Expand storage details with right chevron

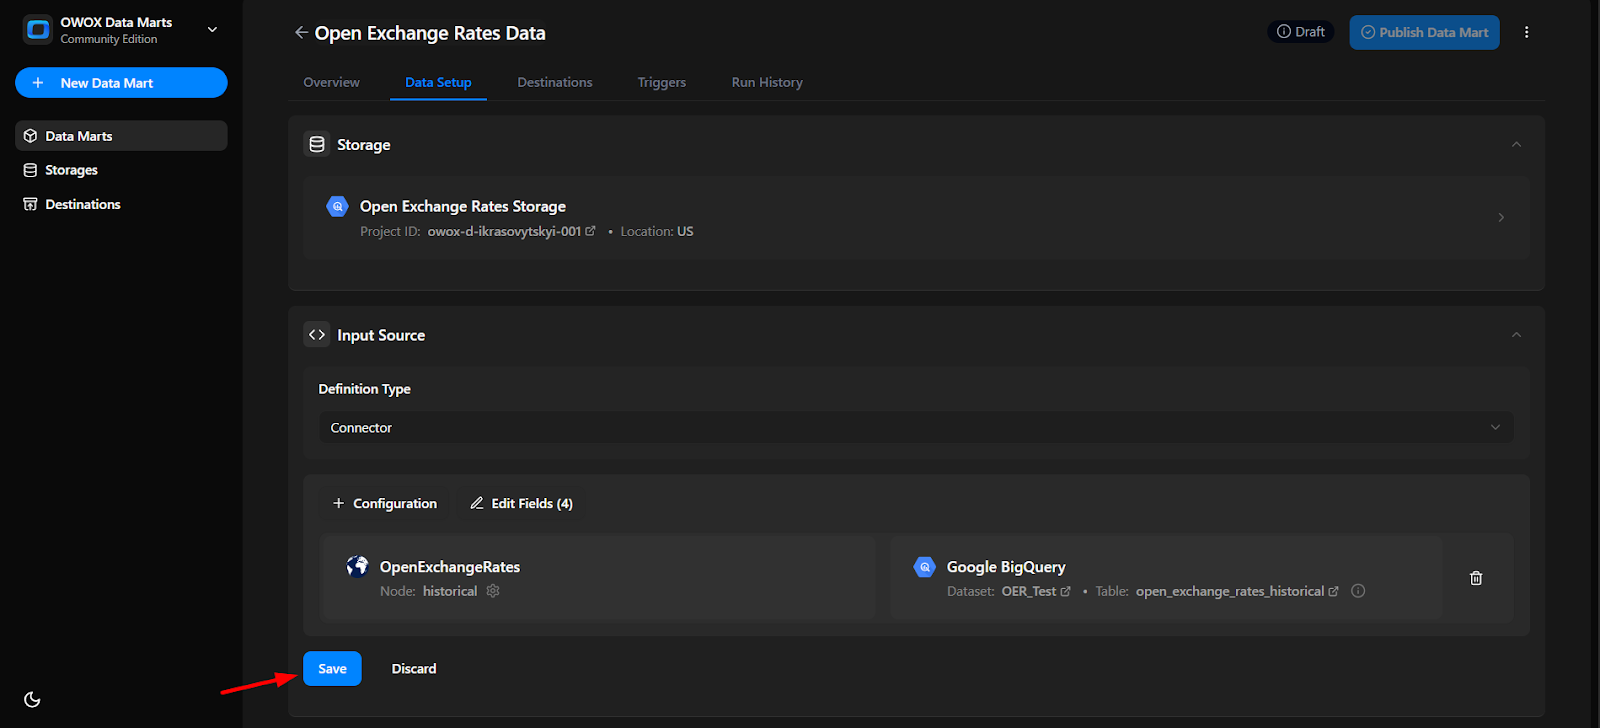pos(1501,217)
